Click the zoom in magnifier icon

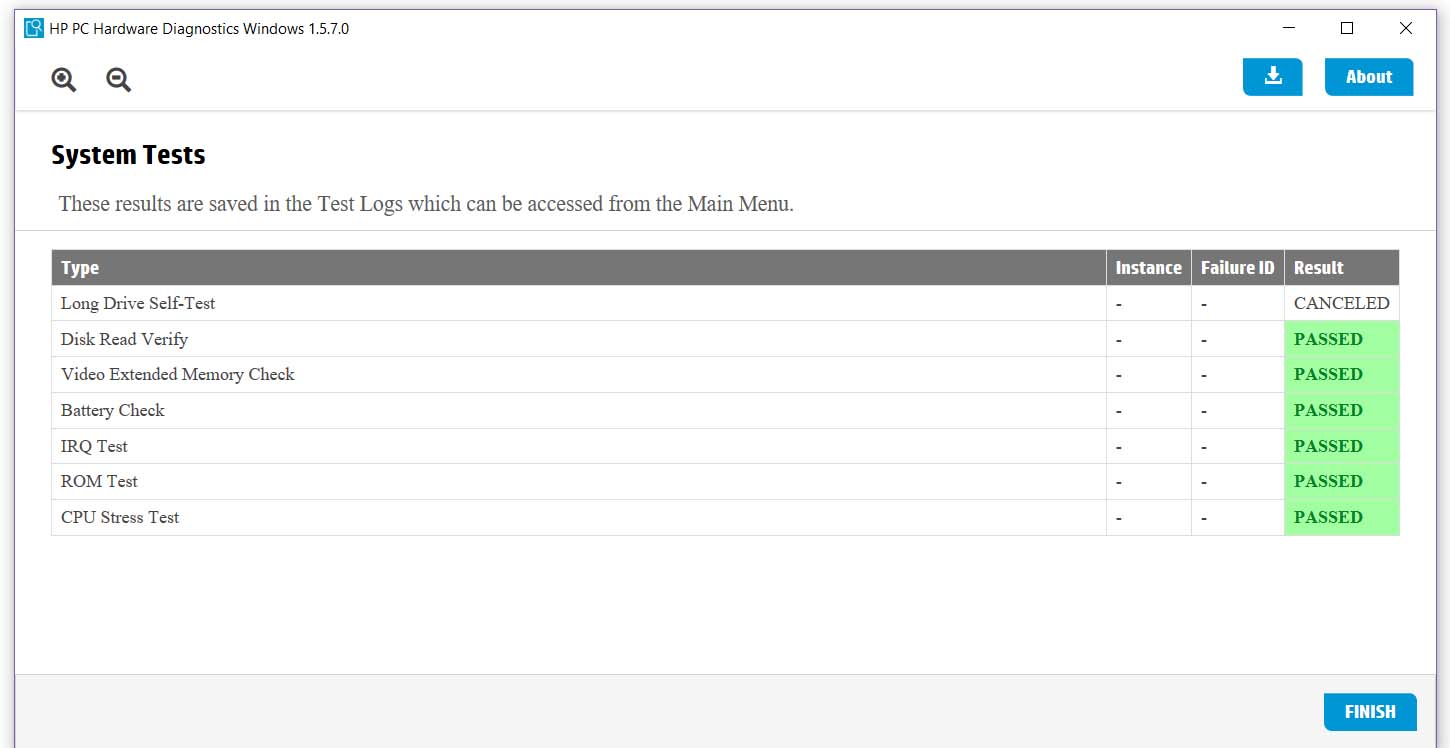click(x=64, y=80)
